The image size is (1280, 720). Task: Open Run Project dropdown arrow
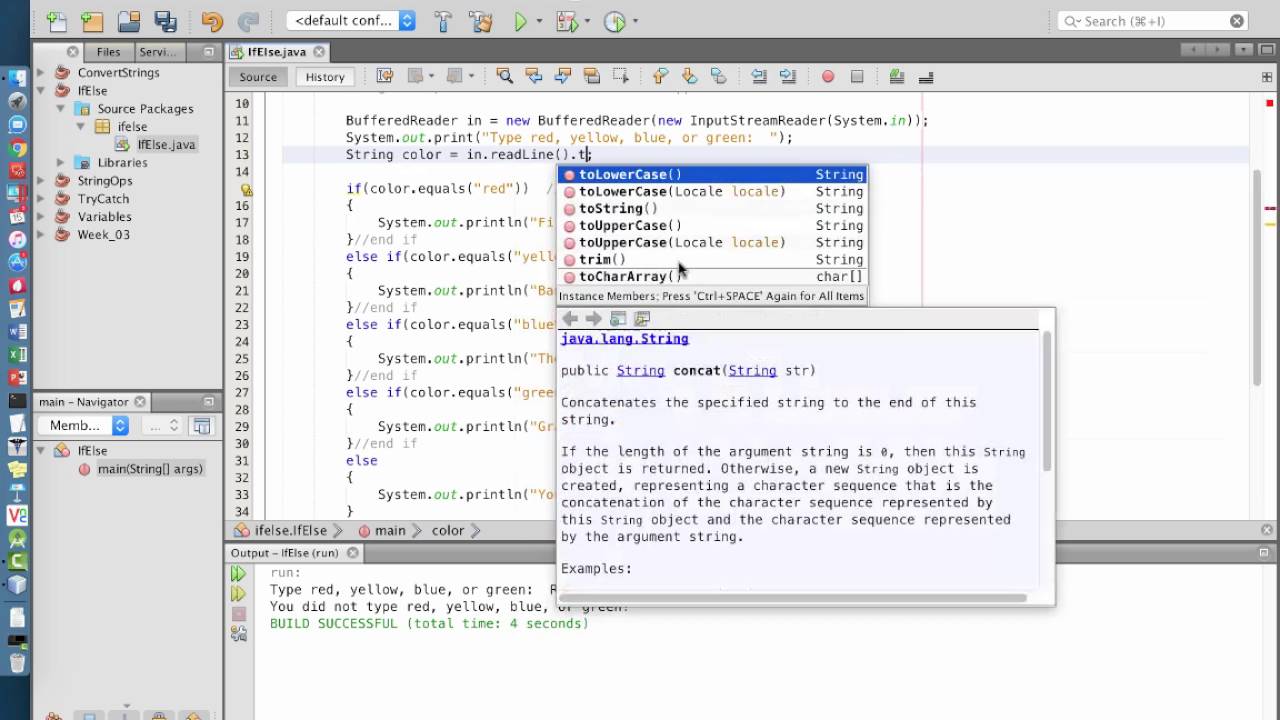click(x=539, y=22)
